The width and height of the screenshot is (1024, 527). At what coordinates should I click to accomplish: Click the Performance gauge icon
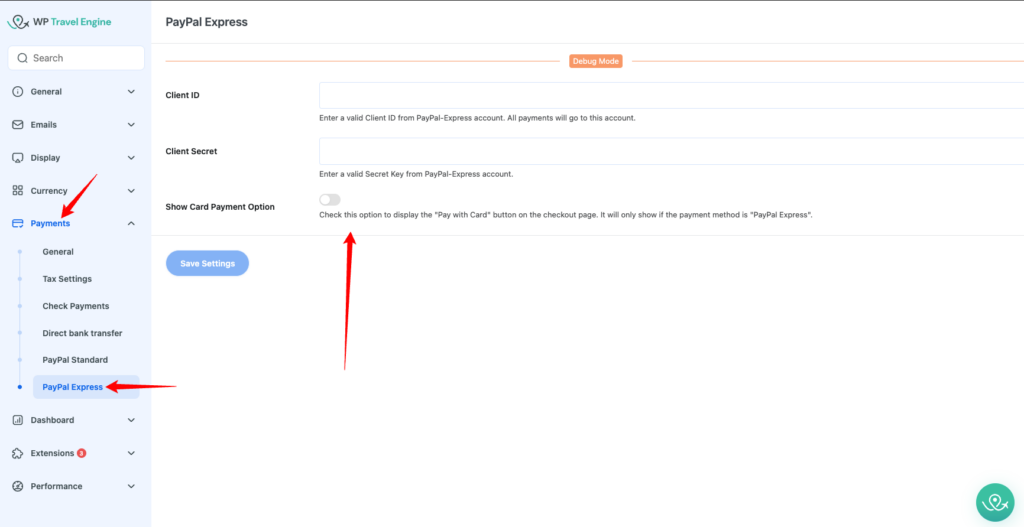click(18, 487)
